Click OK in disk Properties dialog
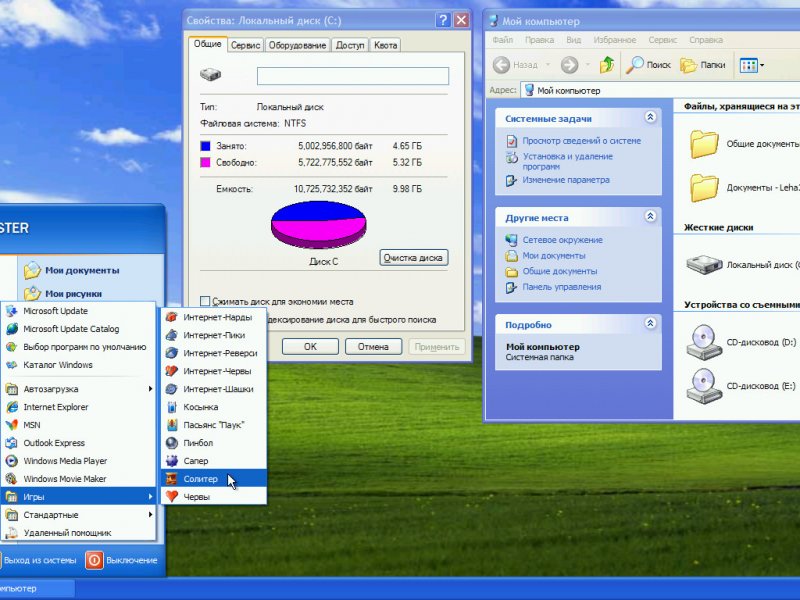Image resolution: width=800 pixels, height=600 pixels. pyautogui.click(x=310, y=346)
